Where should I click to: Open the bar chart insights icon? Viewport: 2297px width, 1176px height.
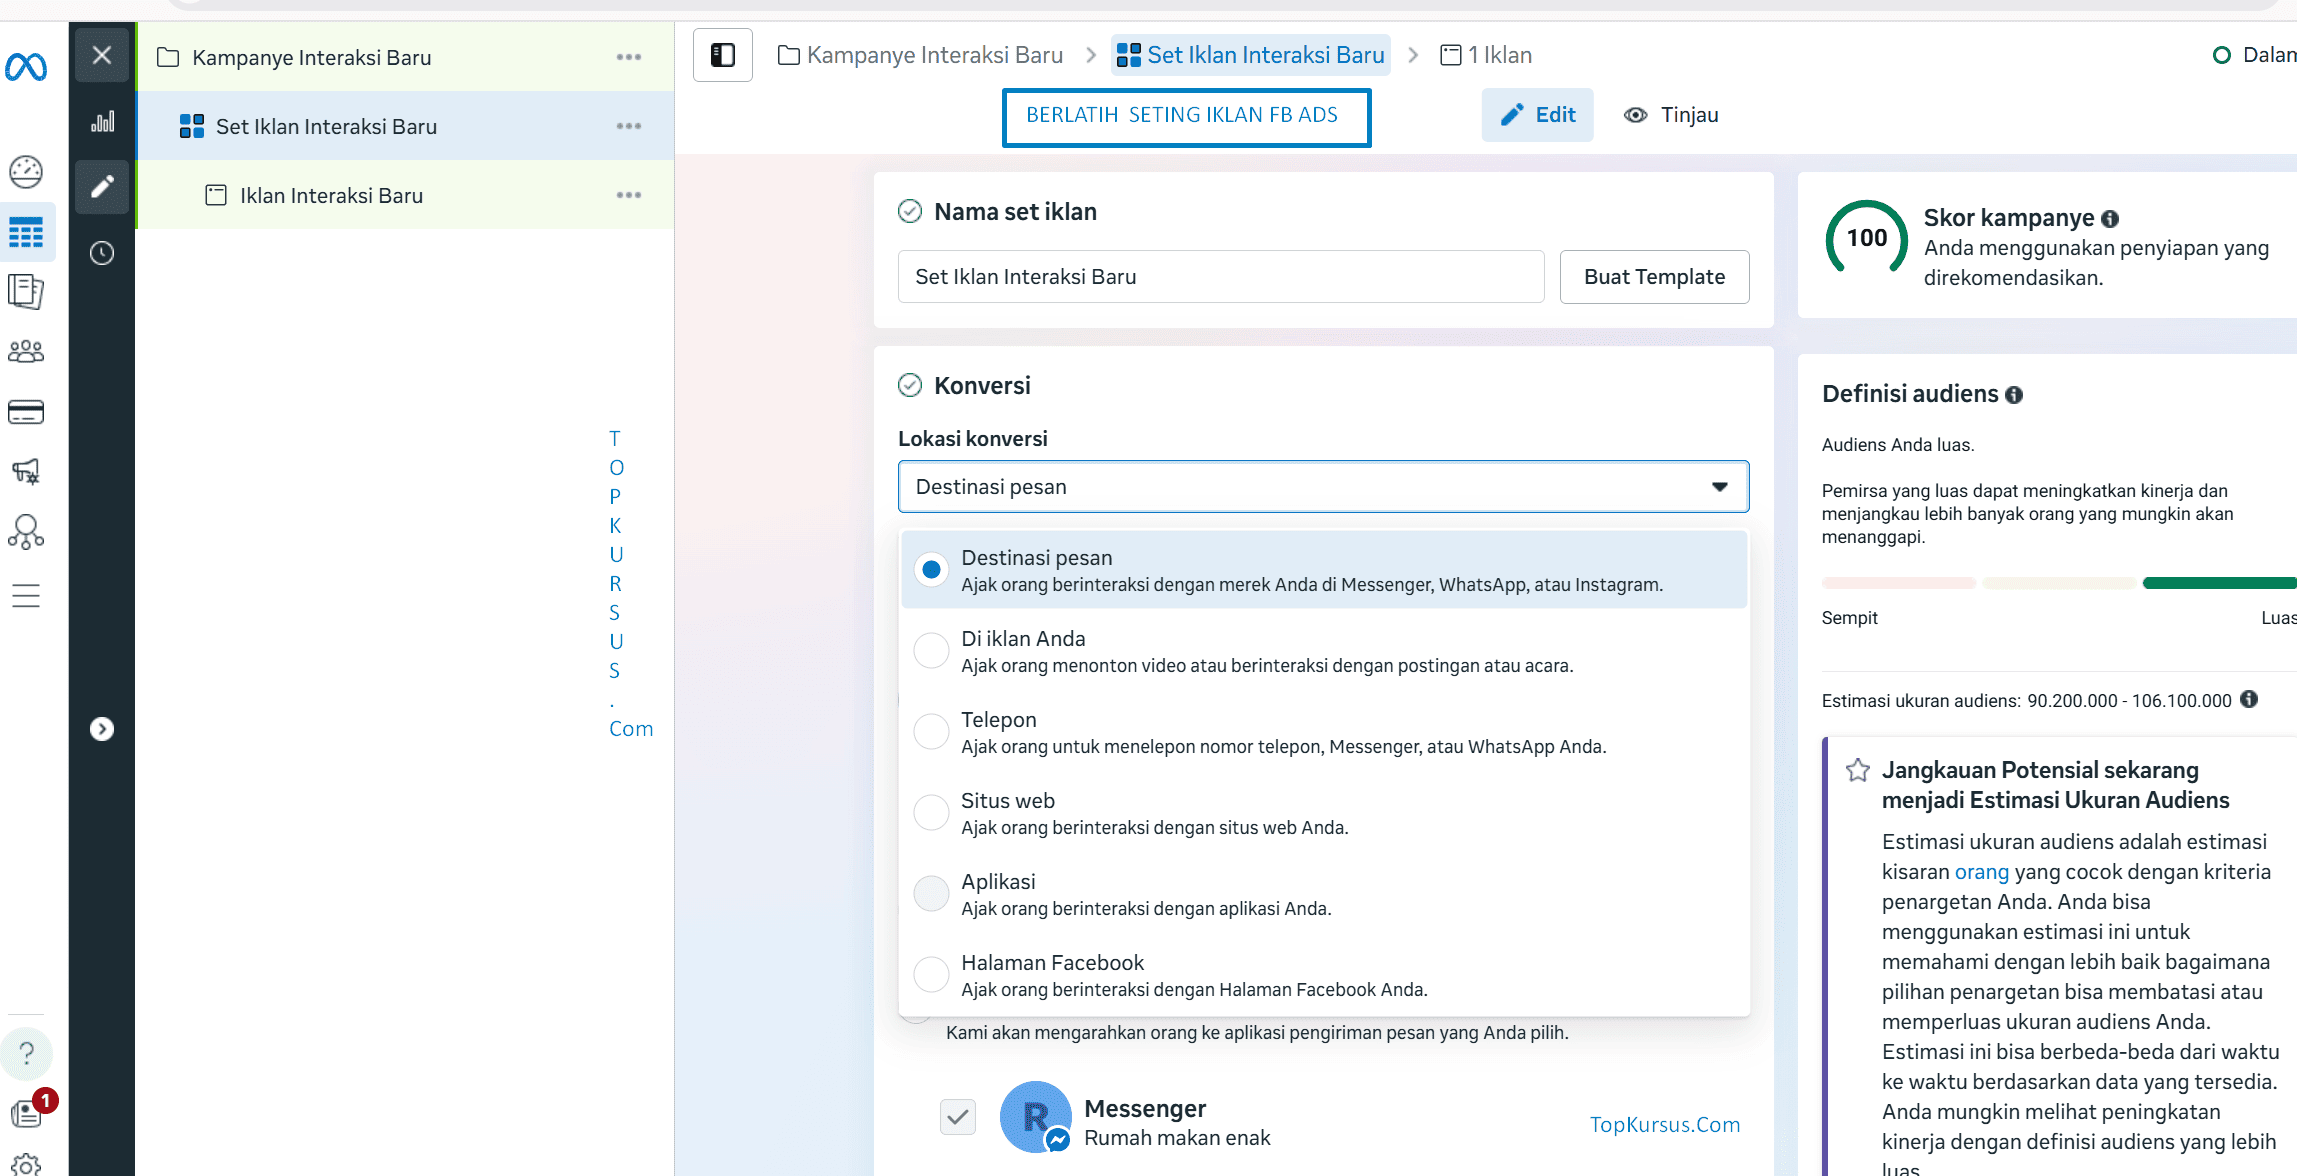click(x=102, y=122)
